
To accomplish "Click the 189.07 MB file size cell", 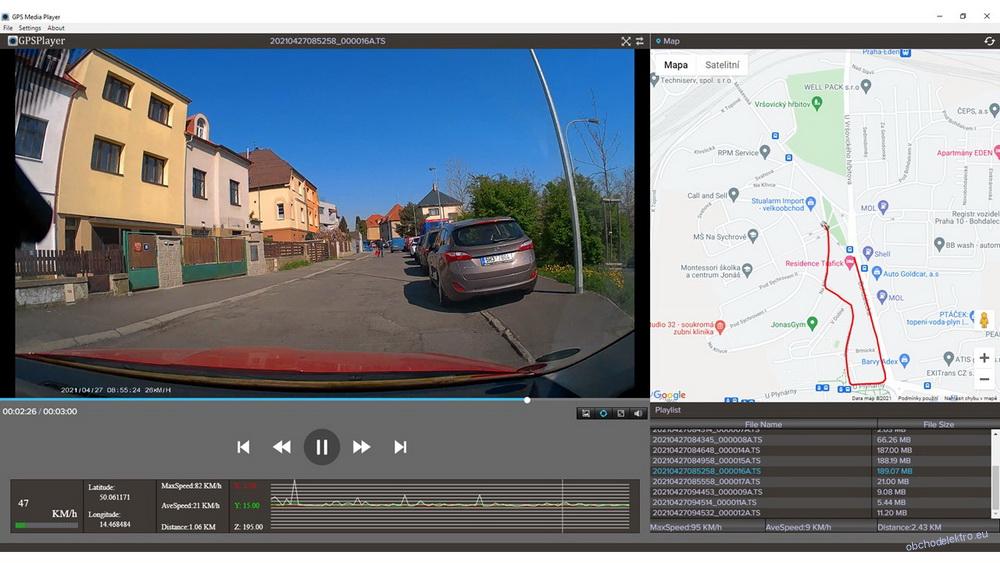I will pos(894,471).
